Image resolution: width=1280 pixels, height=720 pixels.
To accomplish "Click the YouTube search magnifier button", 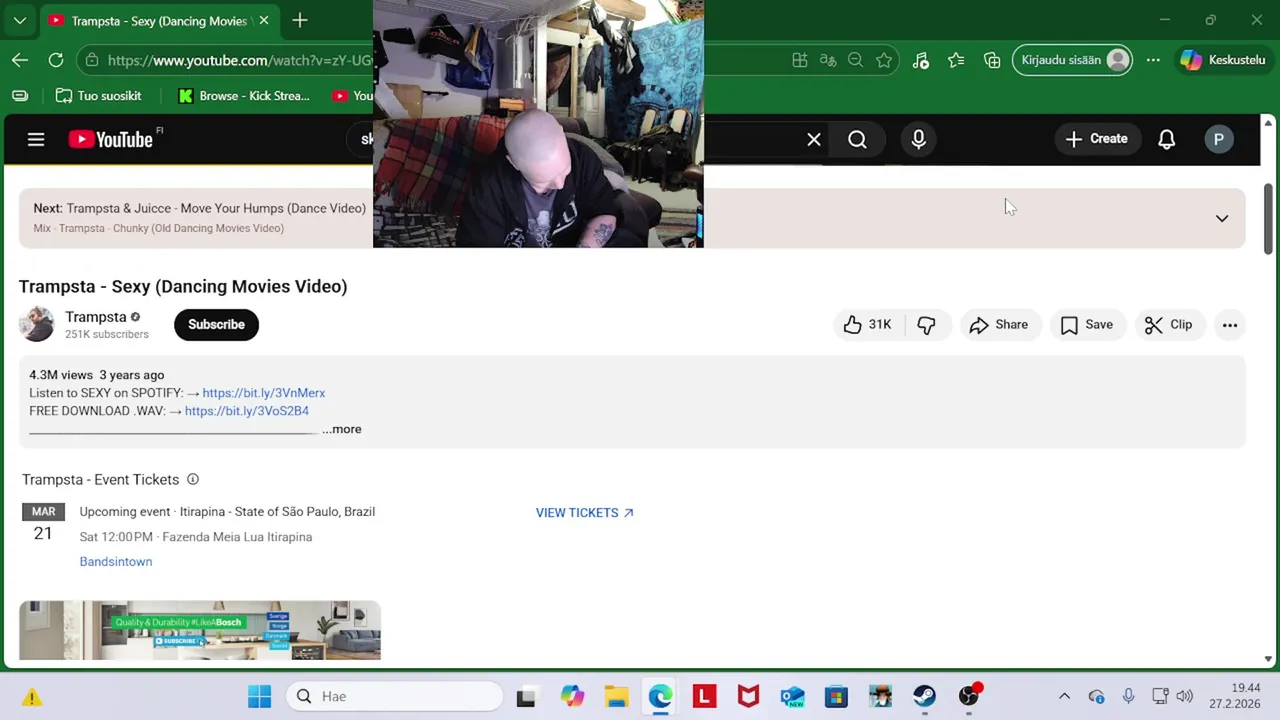I will [857, 140].
